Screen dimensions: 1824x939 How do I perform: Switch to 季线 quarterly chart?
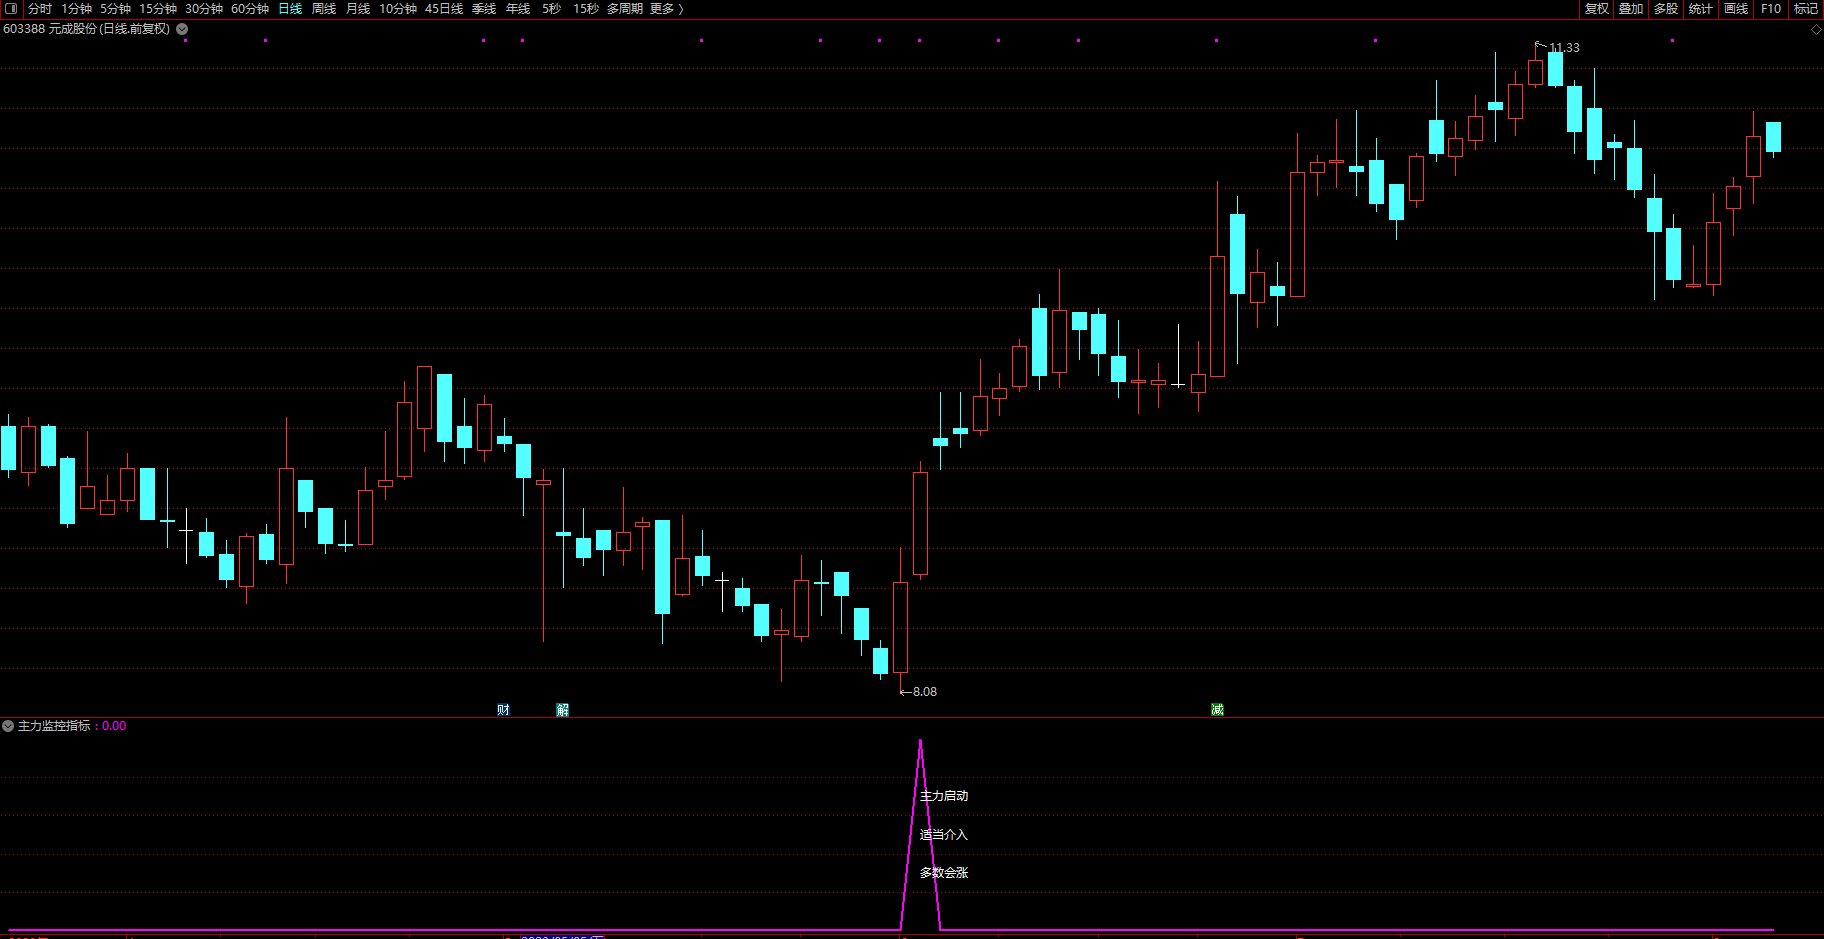(484, 8)
